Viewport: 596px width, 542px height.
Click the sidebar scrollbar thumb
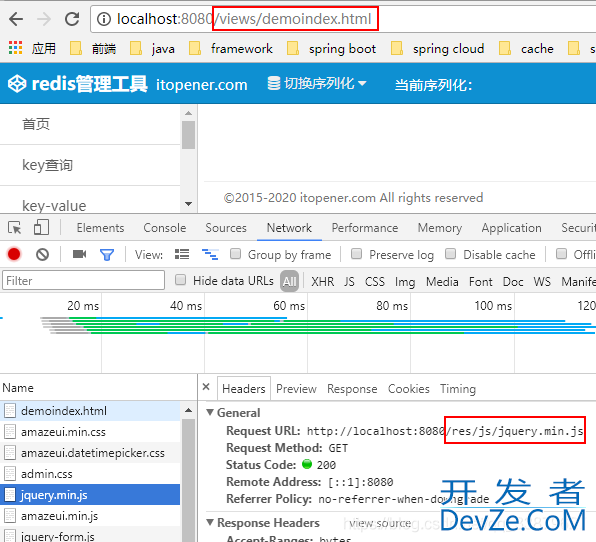coord(189,135)
